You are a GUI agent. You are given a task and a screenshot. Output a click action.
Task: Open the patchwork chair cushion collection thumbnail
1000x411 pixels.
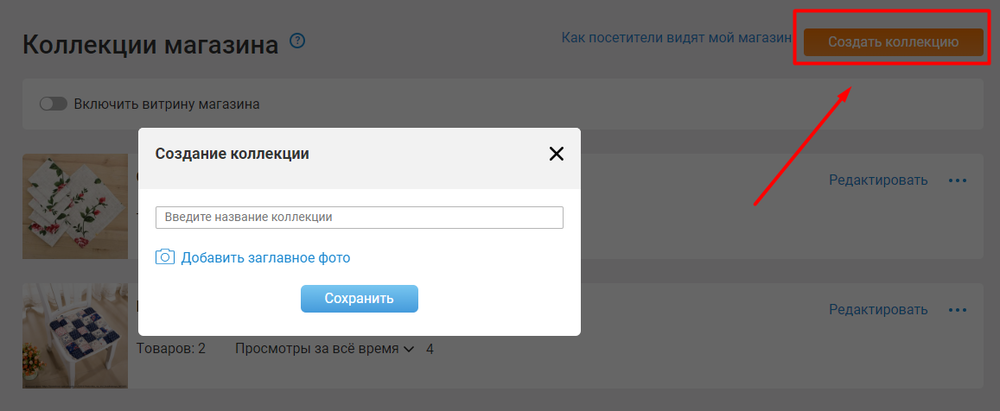point(75,336)
